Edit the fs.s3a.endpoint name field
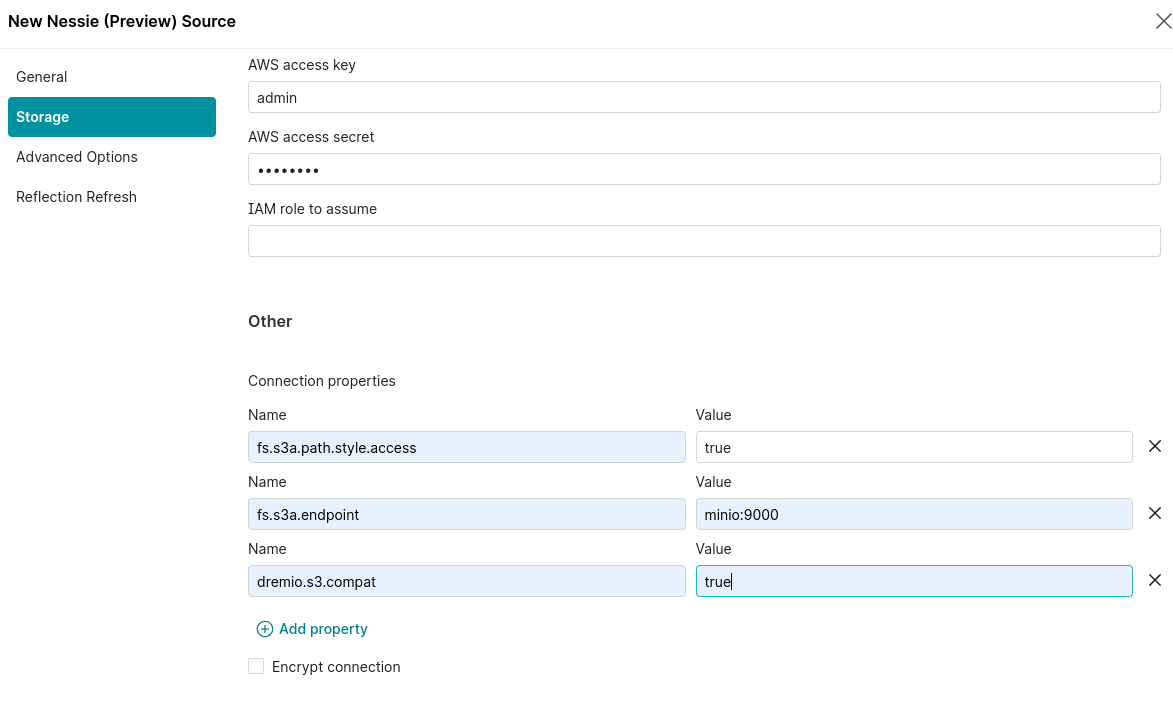This screenshot has height=704, width=1173. click(466, 514)
